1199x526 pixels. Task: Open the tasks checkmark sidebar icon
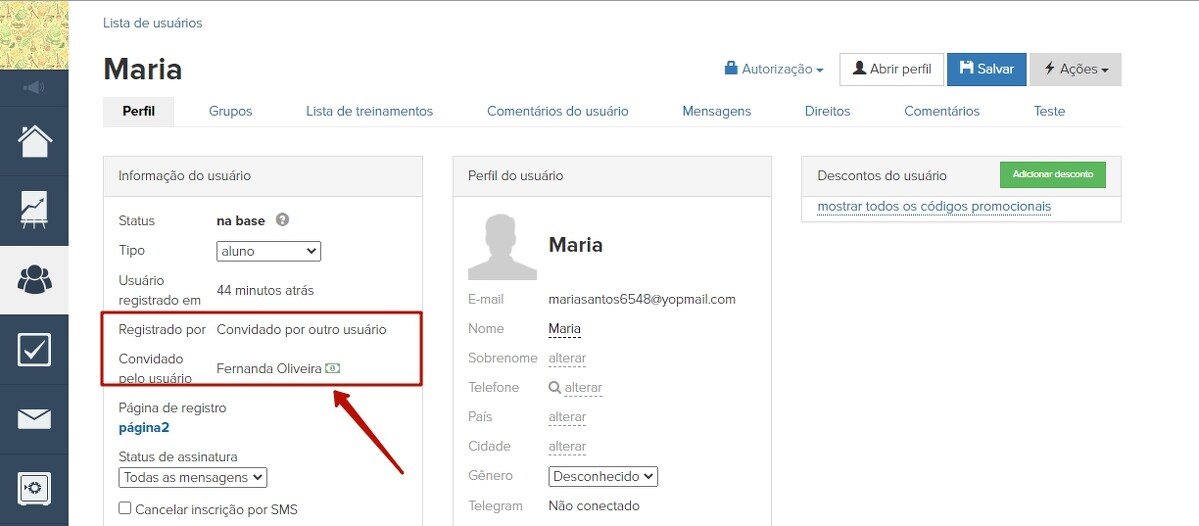tap(34, 349)
